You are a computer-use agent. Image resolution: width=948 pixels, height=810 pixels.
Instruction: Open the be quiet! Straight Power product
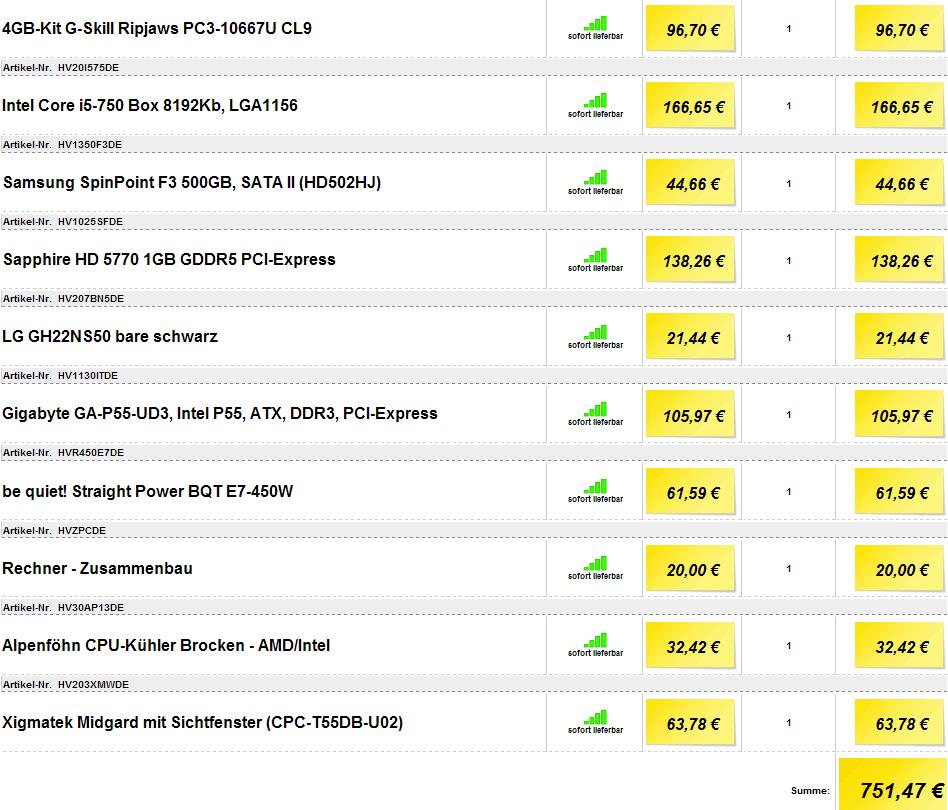(148, 491)
